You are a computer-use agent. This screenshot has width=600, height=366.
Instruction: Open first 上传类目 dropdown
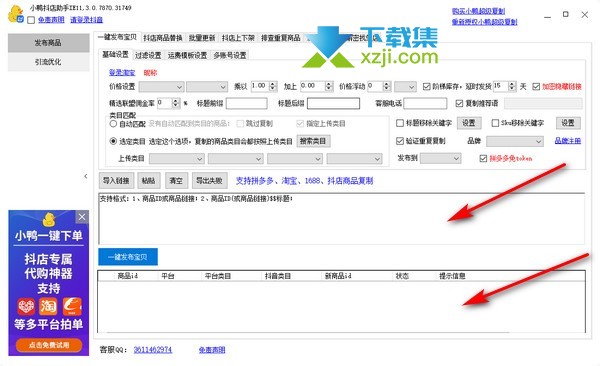[x=176, y=158]
